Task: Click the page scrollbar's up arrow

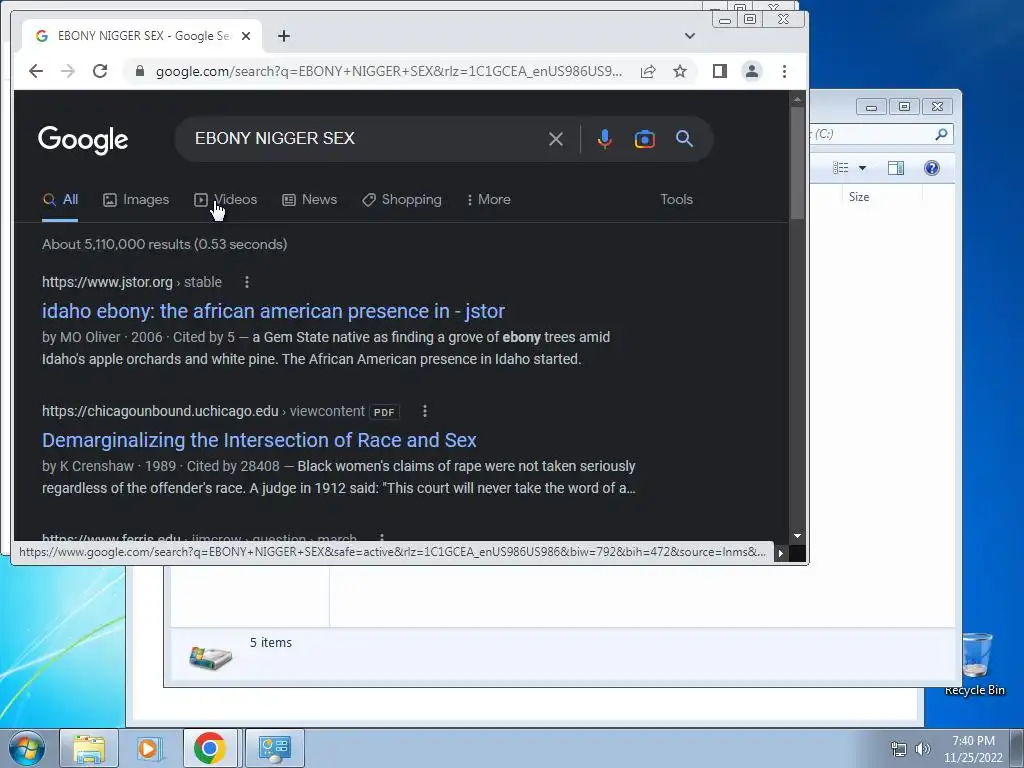Action: point(797,99)
